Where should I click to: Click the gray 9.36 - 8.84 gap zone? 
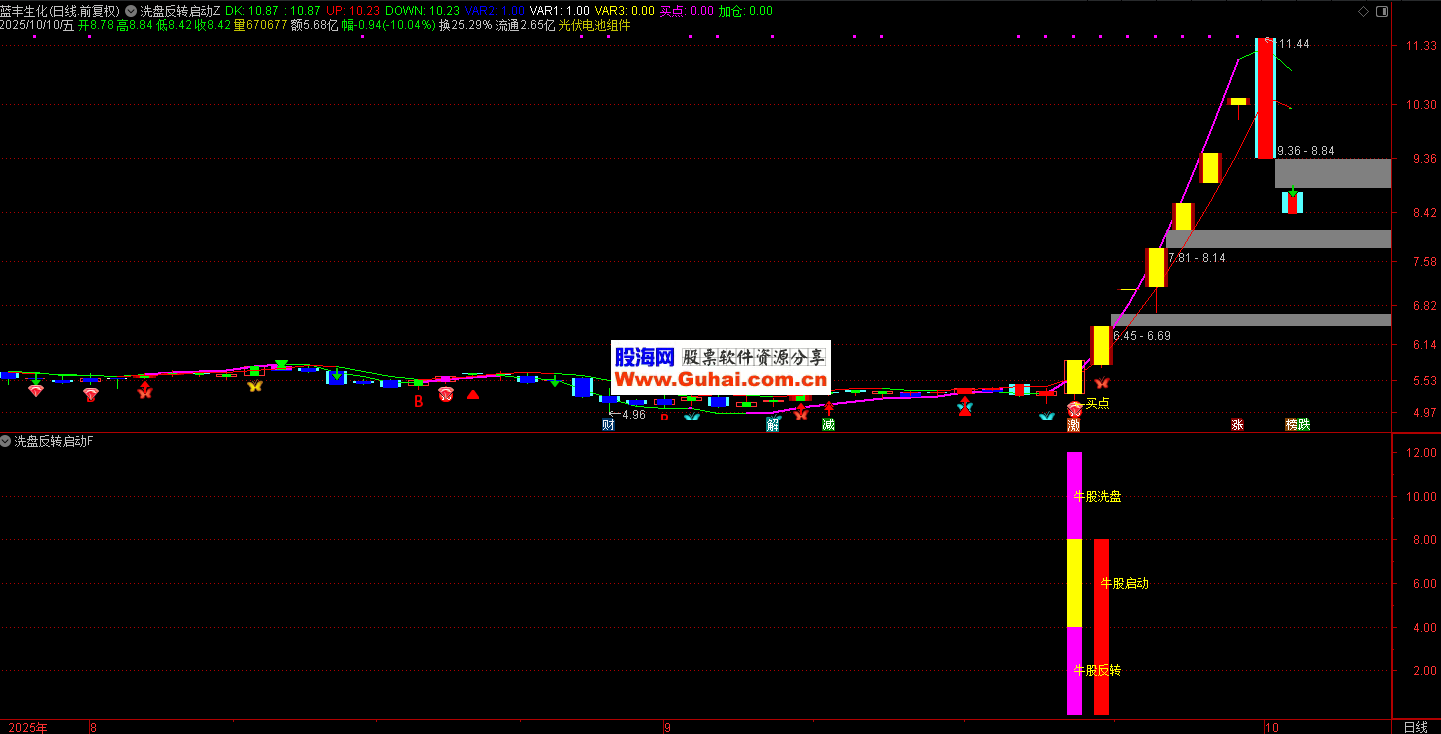tap(1332, 173)
